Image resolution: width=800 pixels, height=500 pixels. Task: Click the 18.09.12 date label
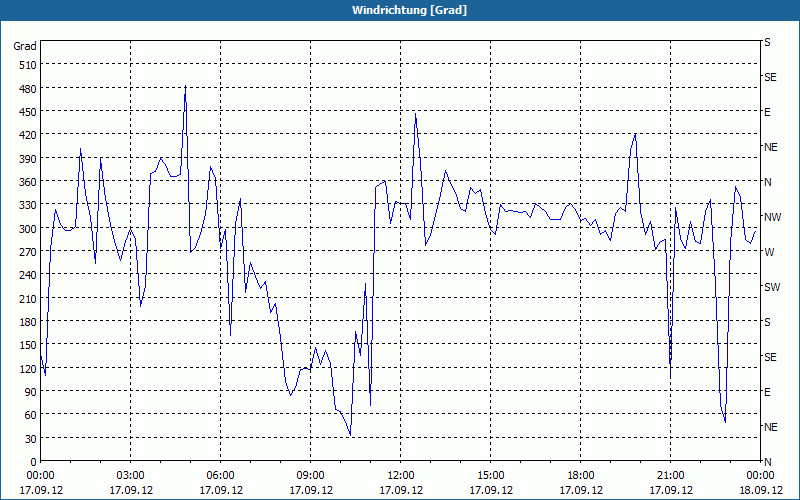click(x=760, y=490)
